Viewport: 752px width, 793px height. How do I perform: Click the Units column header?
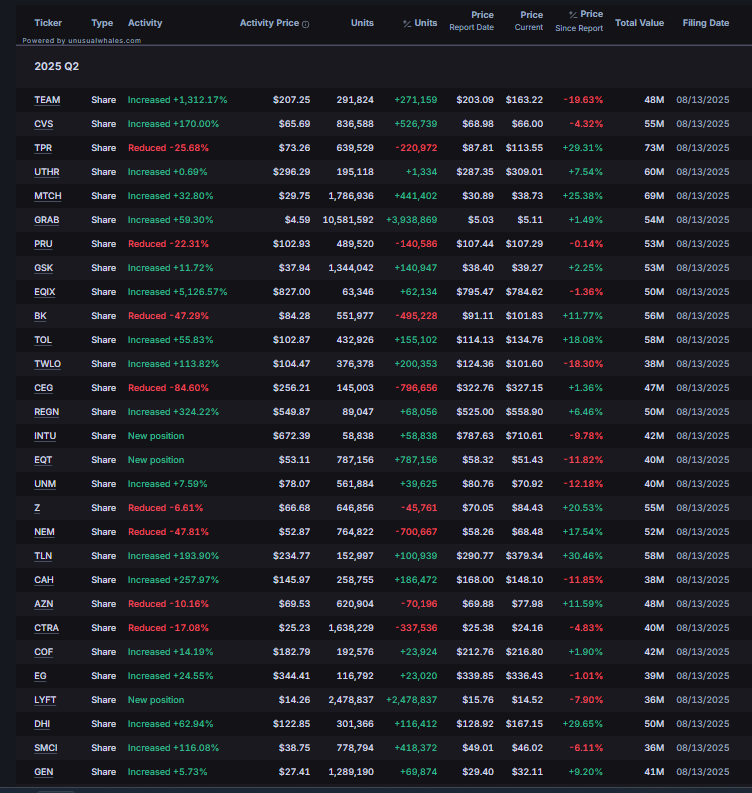pos(362,23)
